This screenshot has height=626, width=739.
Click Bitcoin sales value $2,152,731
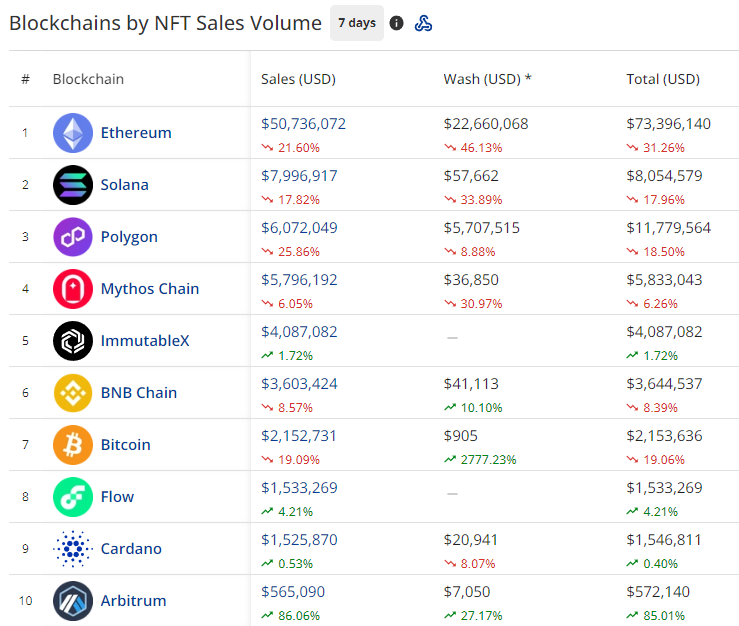(299, 436)
